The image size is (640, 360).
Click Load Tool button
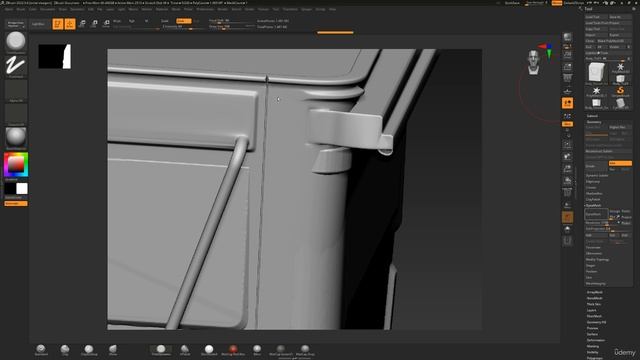point(596,17)
